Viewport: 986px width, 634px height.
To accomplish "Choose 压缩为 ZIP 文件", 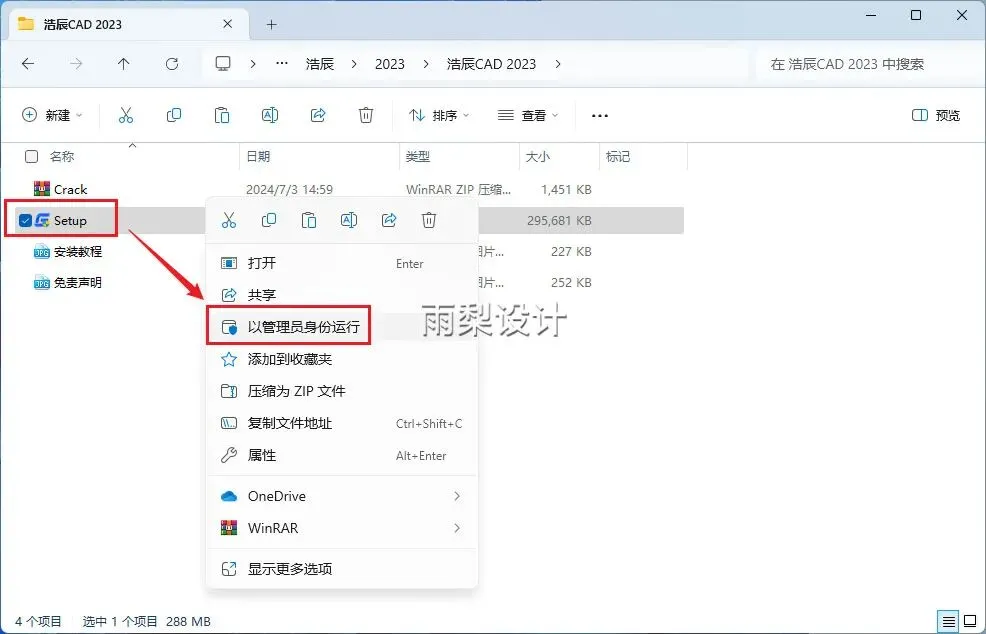I will (342, 391).
